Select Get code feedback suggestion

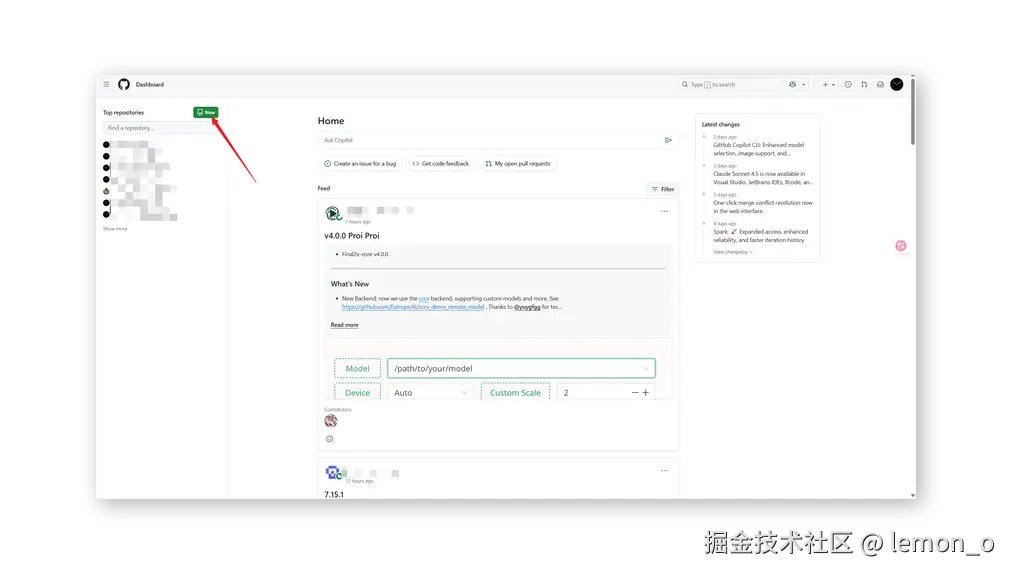click(441, 164)
